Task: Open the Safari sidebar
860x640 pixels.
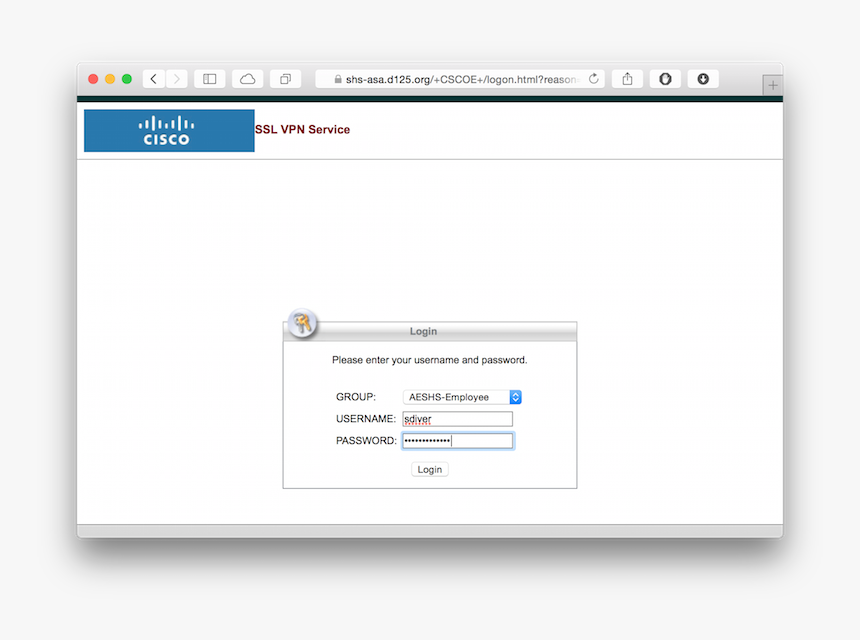Action: pos(210,78)
